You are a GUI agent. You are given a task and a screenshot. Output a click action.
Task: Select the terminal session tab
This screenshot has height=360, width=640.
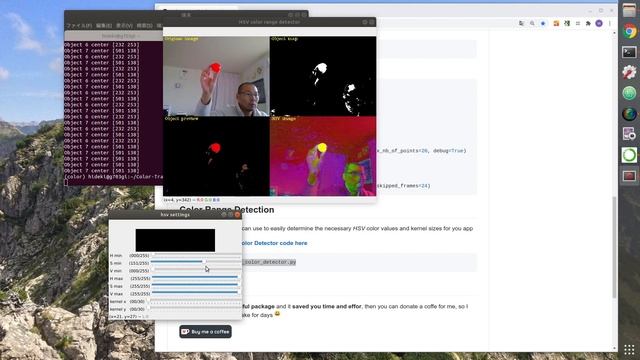coord(114,36)
